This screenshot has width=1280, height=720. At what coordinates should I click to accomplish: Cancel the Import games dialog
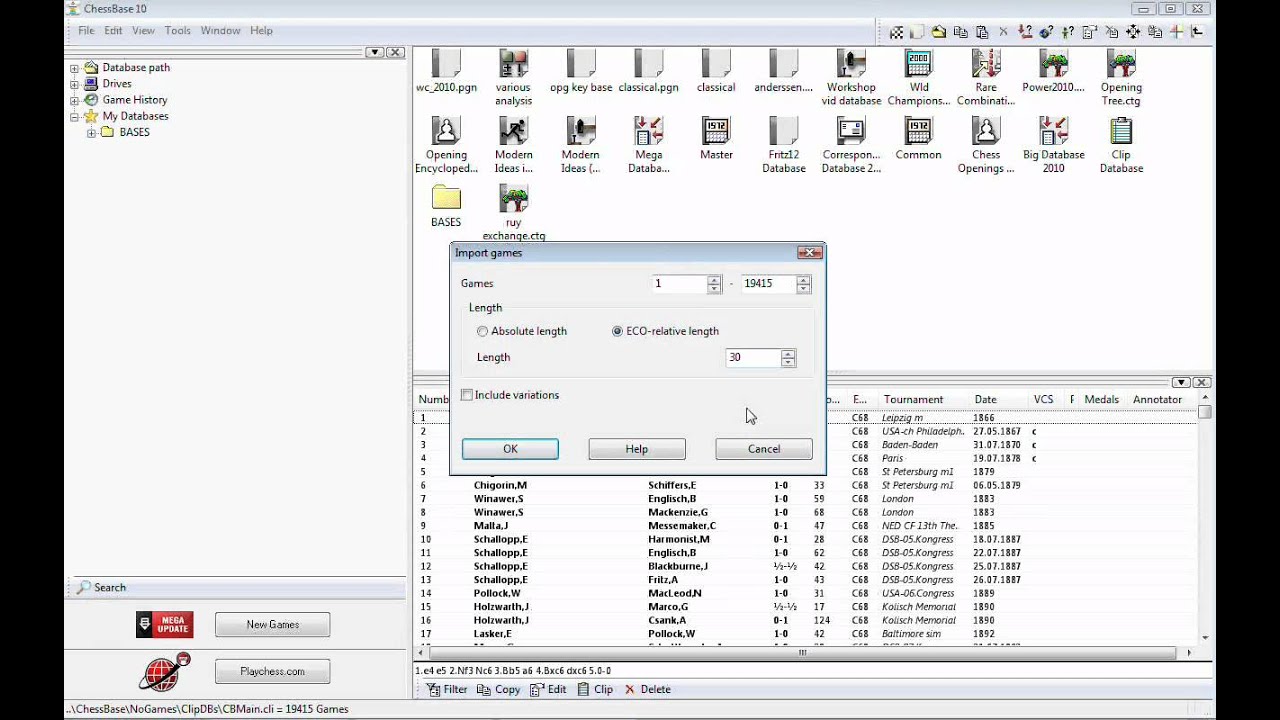click(x=764, y=449)
